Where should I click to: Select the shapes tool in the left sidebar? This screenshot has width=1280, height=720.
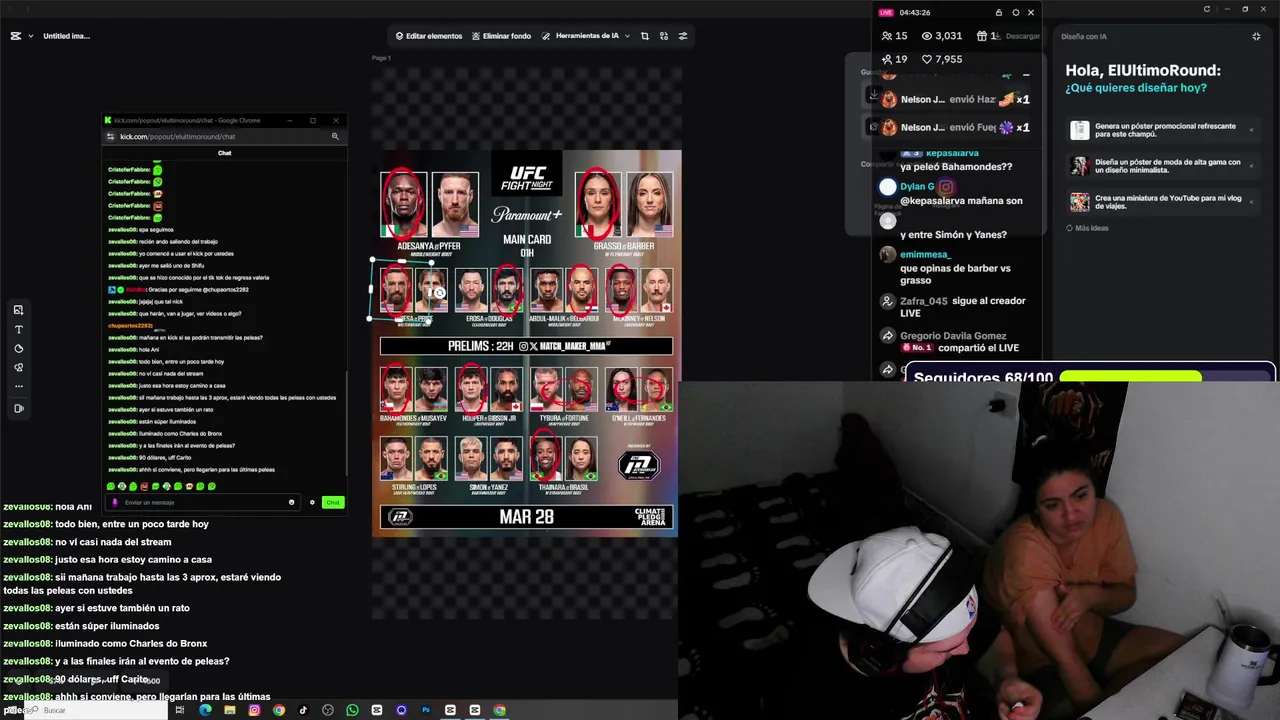click(18, 349)
